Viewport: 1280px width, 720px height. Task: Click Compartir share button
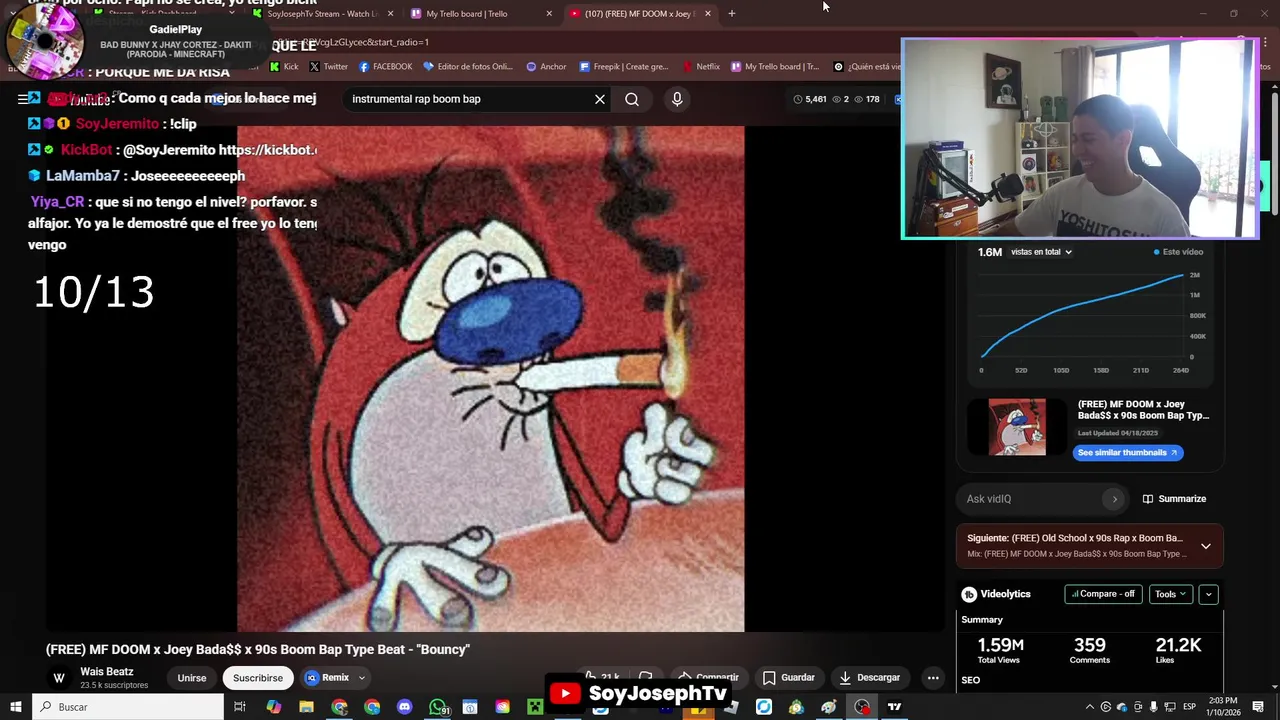[708, 678]
